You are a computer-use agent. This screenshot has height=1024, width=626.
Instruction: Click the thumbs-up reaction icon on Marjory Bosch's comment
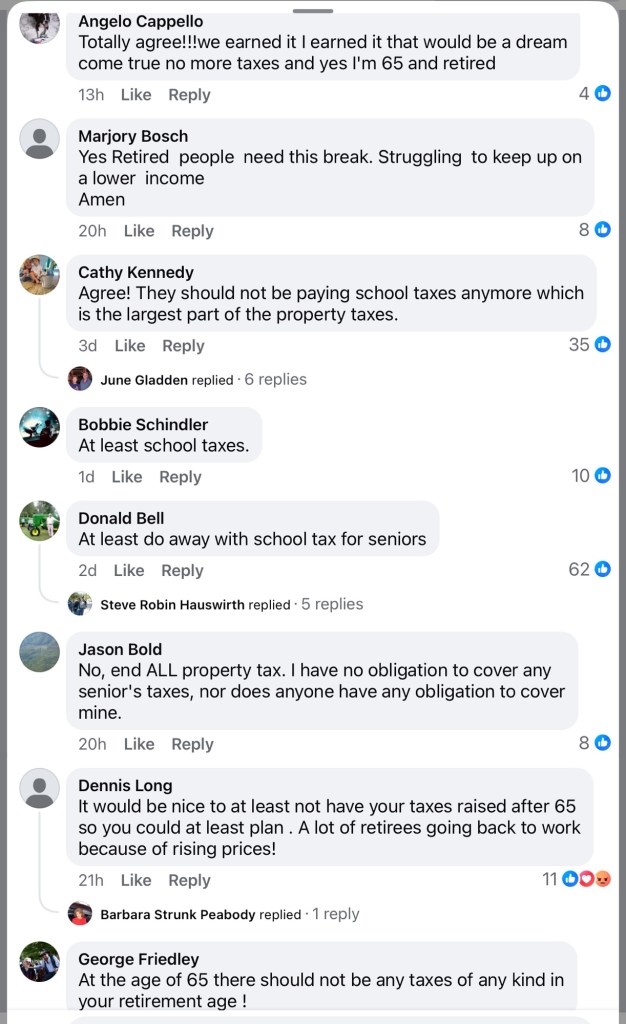point(603,229)
